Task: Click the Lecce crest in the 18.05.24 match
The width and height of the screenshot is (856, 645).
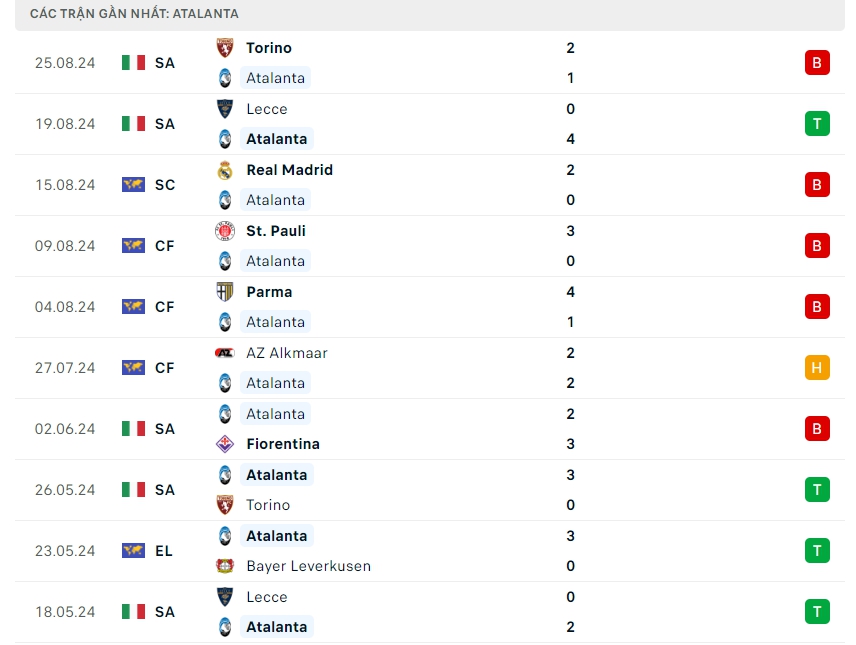Action: click(x=225, y=597)
